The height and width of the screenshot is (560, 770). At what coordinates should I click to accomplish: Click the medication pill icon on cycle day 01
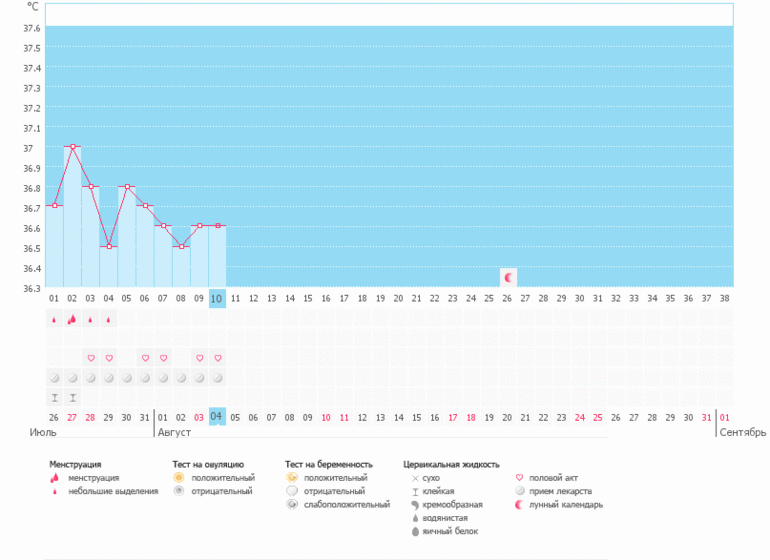(x=55, y=378)
